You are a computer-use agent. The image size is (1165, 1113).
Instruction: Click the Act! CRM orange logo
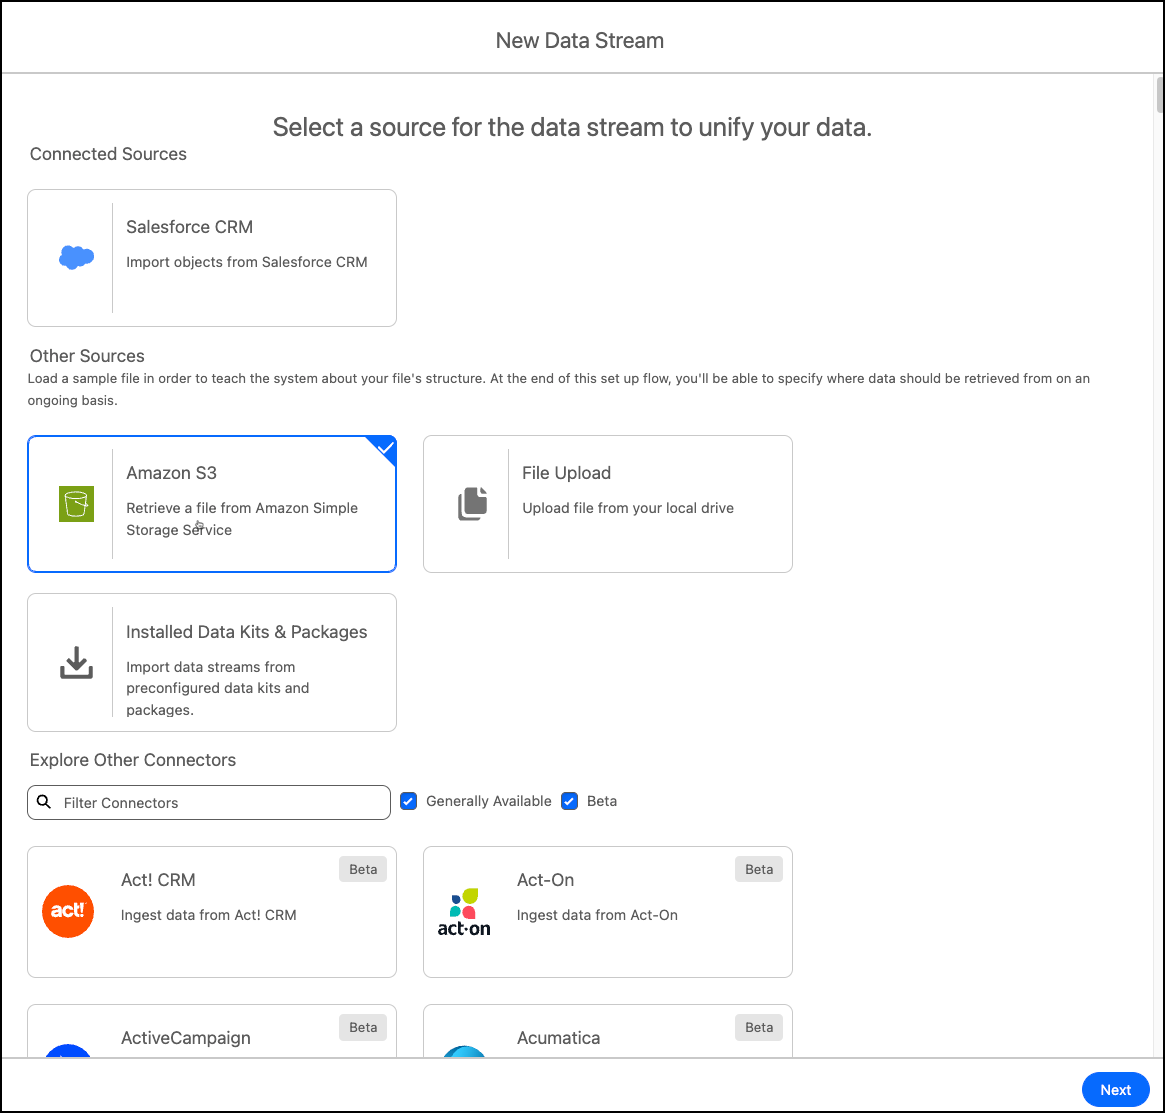coord(68,911)
